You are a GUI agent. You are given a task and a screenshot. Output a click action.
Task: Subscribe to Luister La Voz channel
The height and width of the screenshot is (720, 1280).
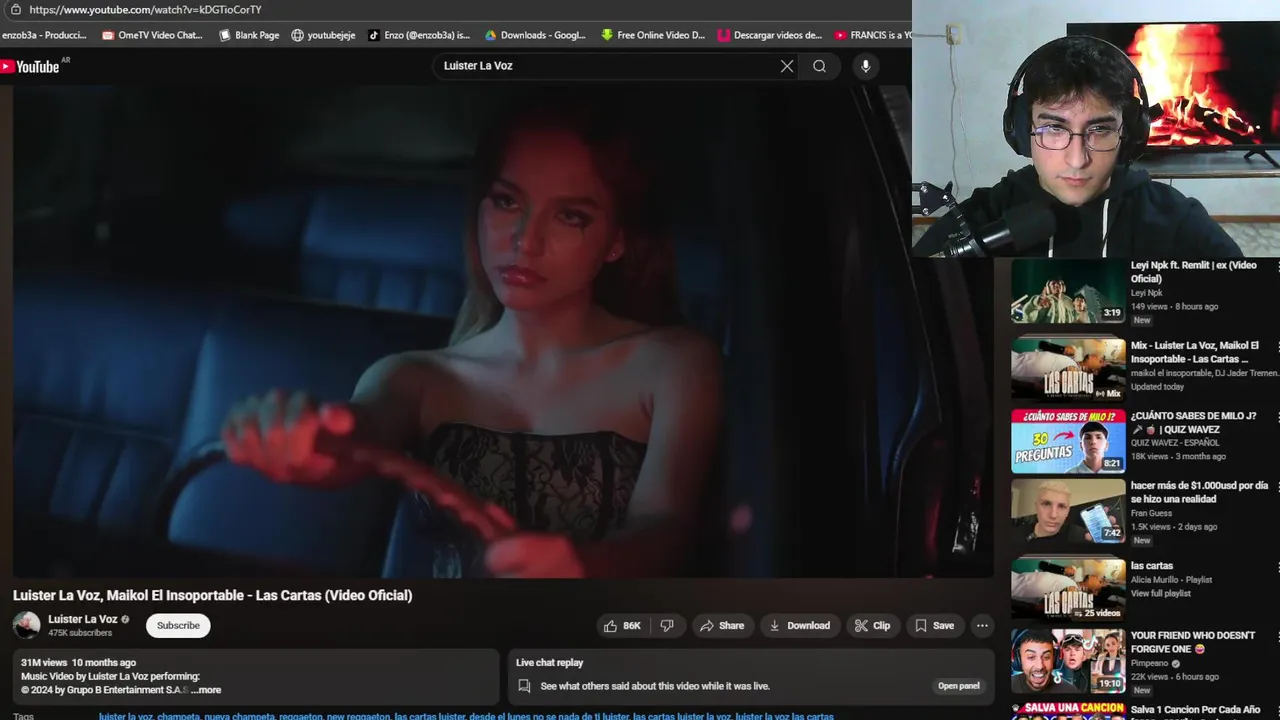click(178, 626)
